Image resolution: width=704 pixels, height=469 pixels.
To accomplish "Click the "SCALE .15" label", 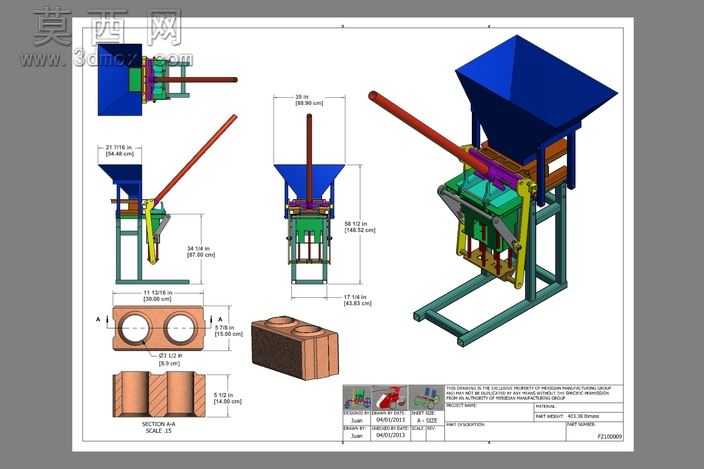I will pos(158,431).
